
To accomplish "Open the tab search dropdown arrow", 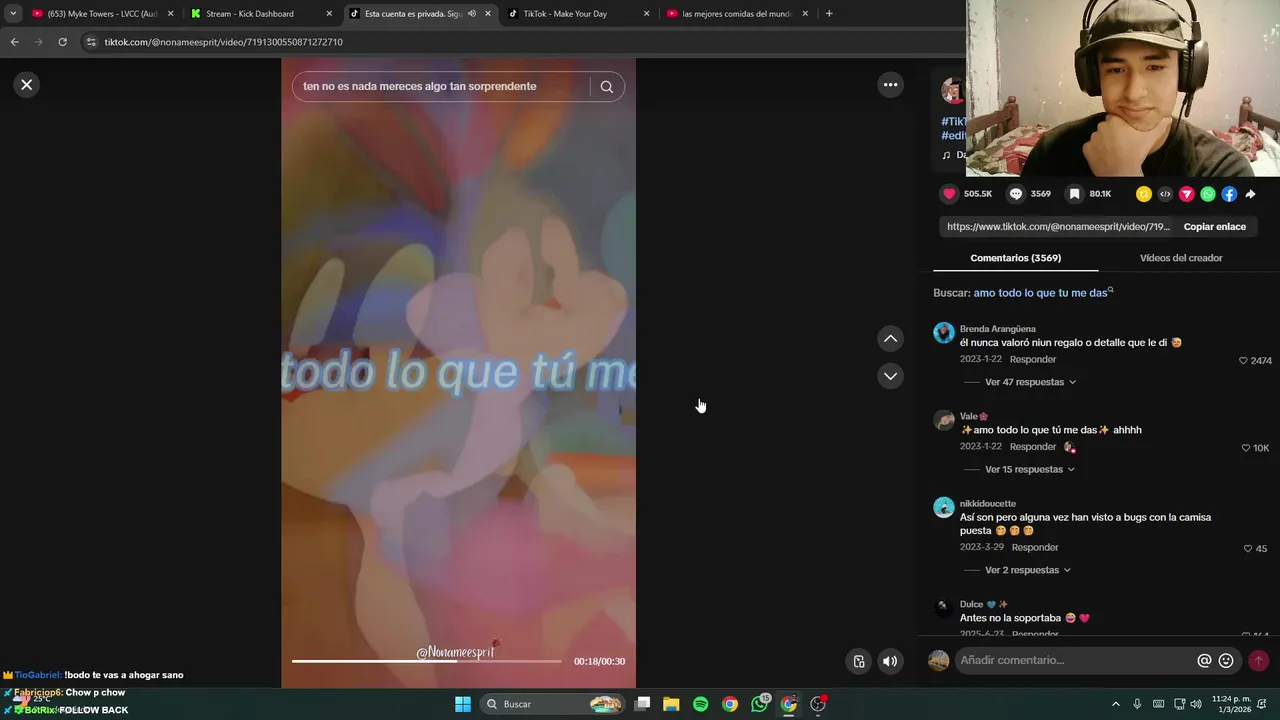I will pos(12,14).
